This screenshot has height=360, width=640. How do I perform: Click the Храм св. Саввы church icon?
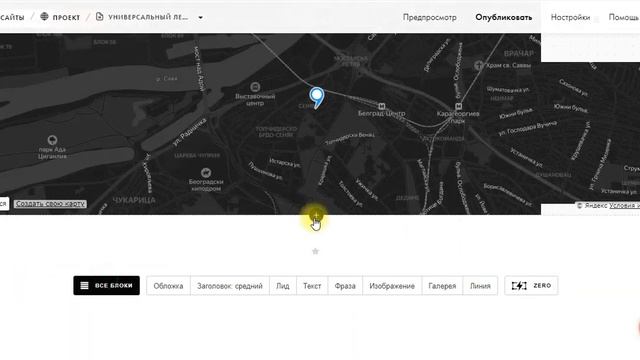click(479, 65)
